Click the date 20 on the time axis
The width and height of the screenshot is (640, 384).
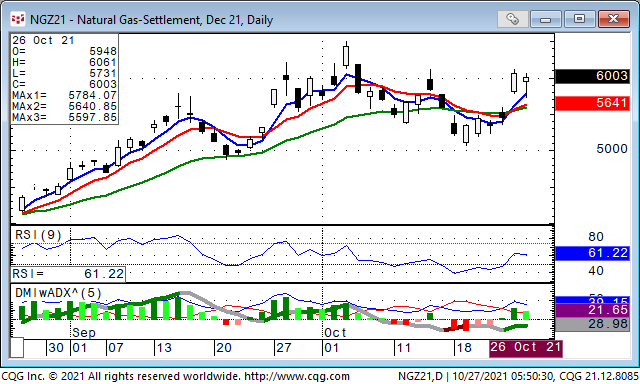224,348
